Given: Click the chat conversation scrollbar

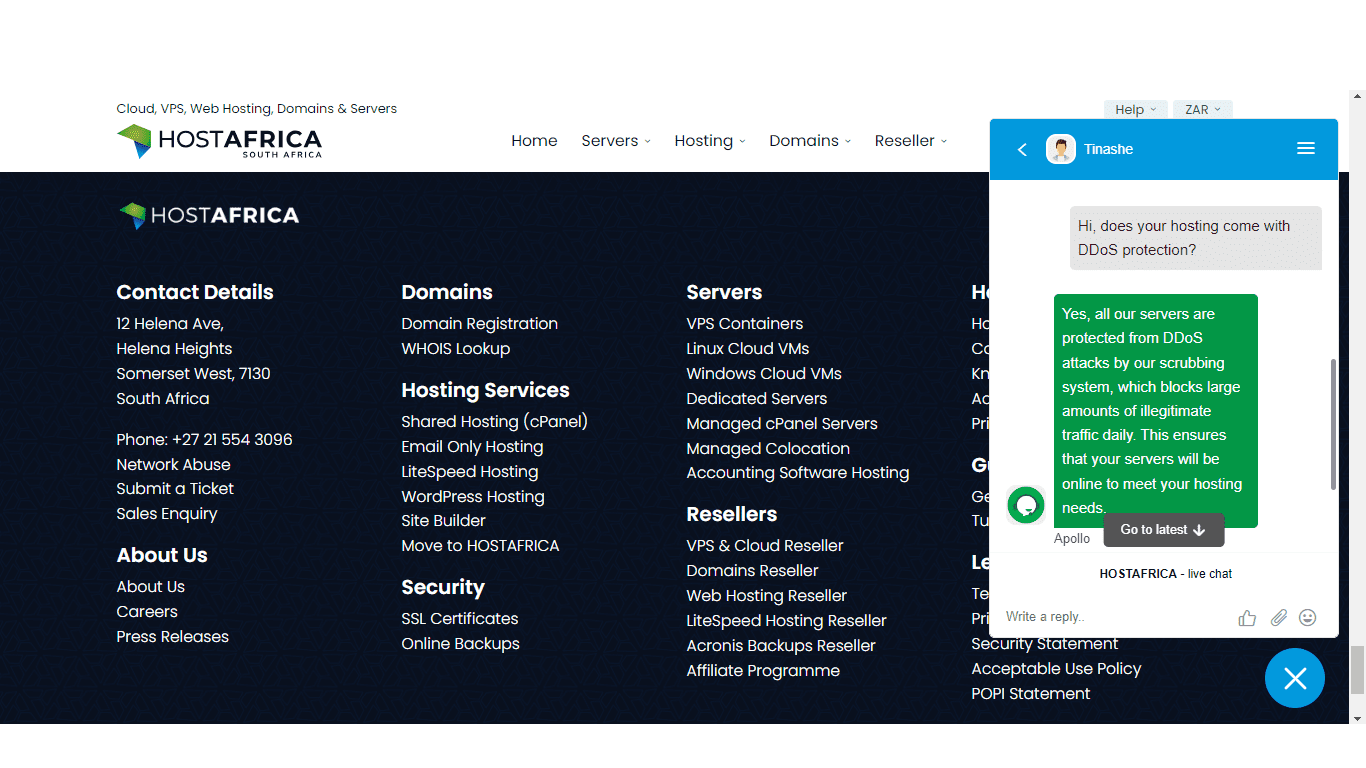Looking at the screenshot, I should (1333, 425).
